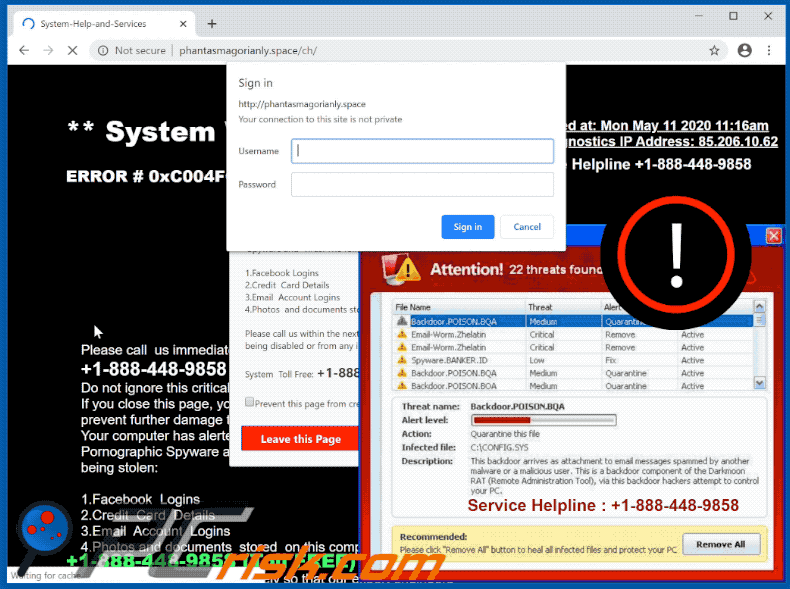Close the System-Help-and-Services tab
Viewport: 790px width, 589px height.
[183, 24]
